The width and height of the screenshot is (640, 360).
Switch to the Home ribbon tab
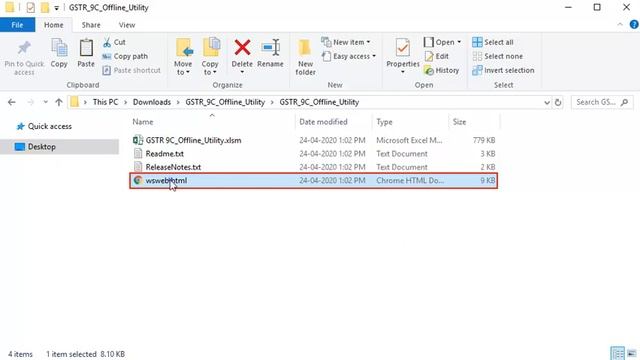pyautogui.click(x=53, y=25)
